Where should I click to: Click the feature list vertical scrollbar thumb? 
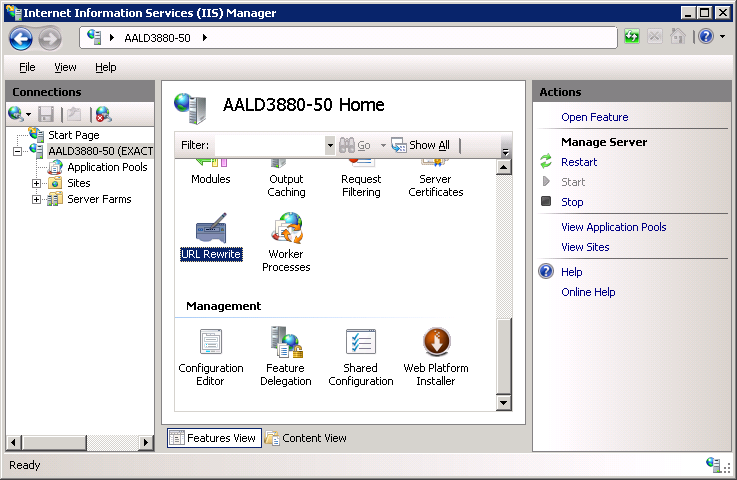(503, 356)
